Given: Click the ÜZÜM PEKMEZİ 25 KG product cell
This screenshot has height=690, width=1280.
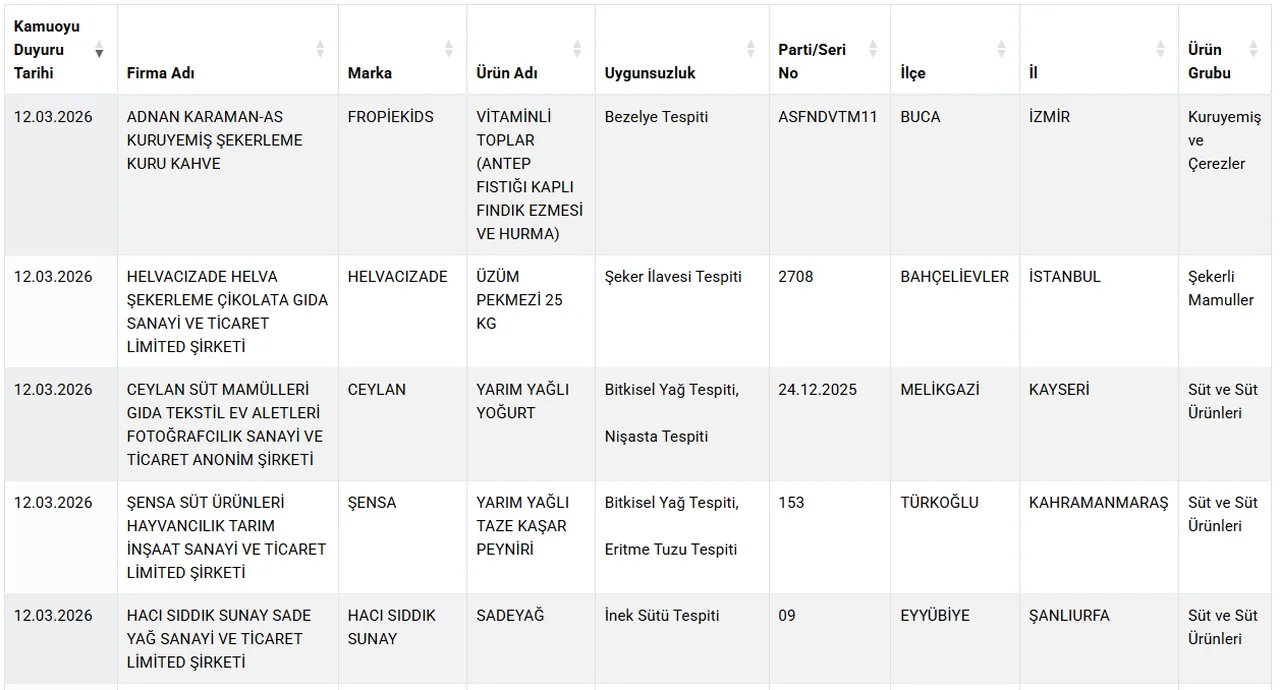Looking at the screenshot, I should 519,300.
